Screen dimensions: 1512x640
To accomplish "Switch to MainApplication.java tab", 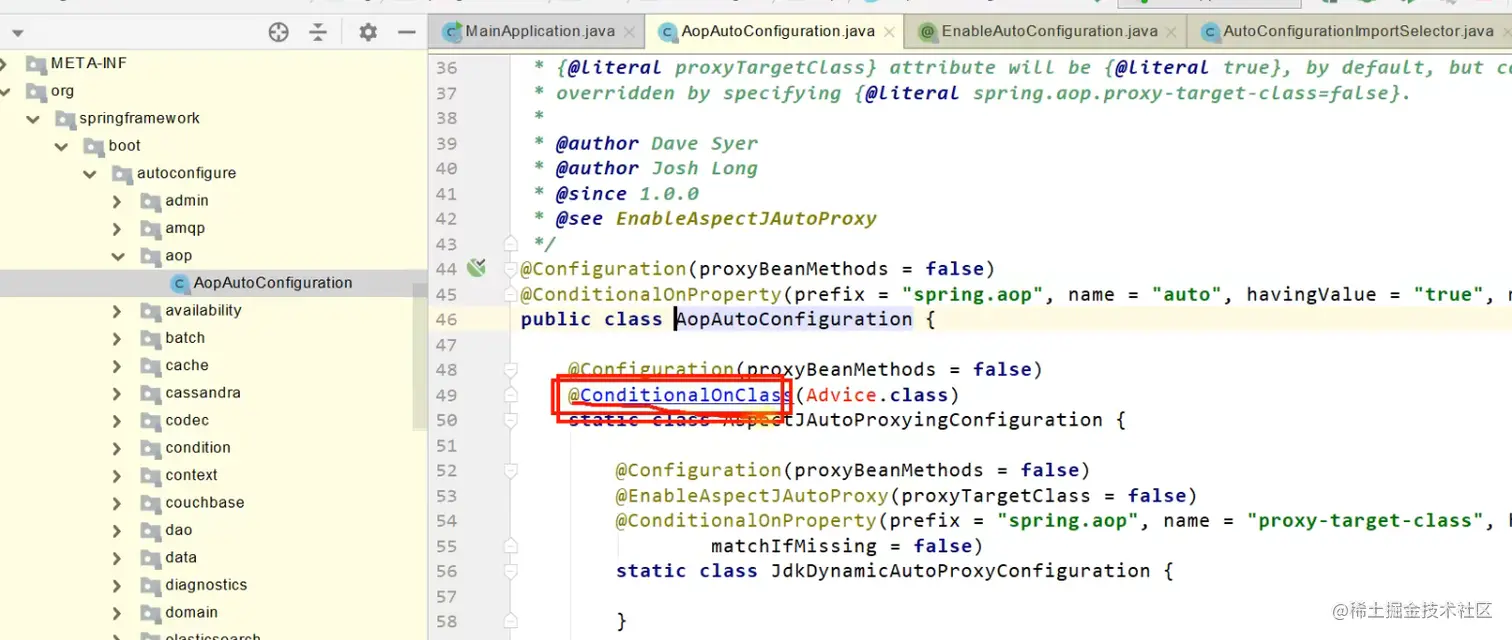I will tap(536, 32).
